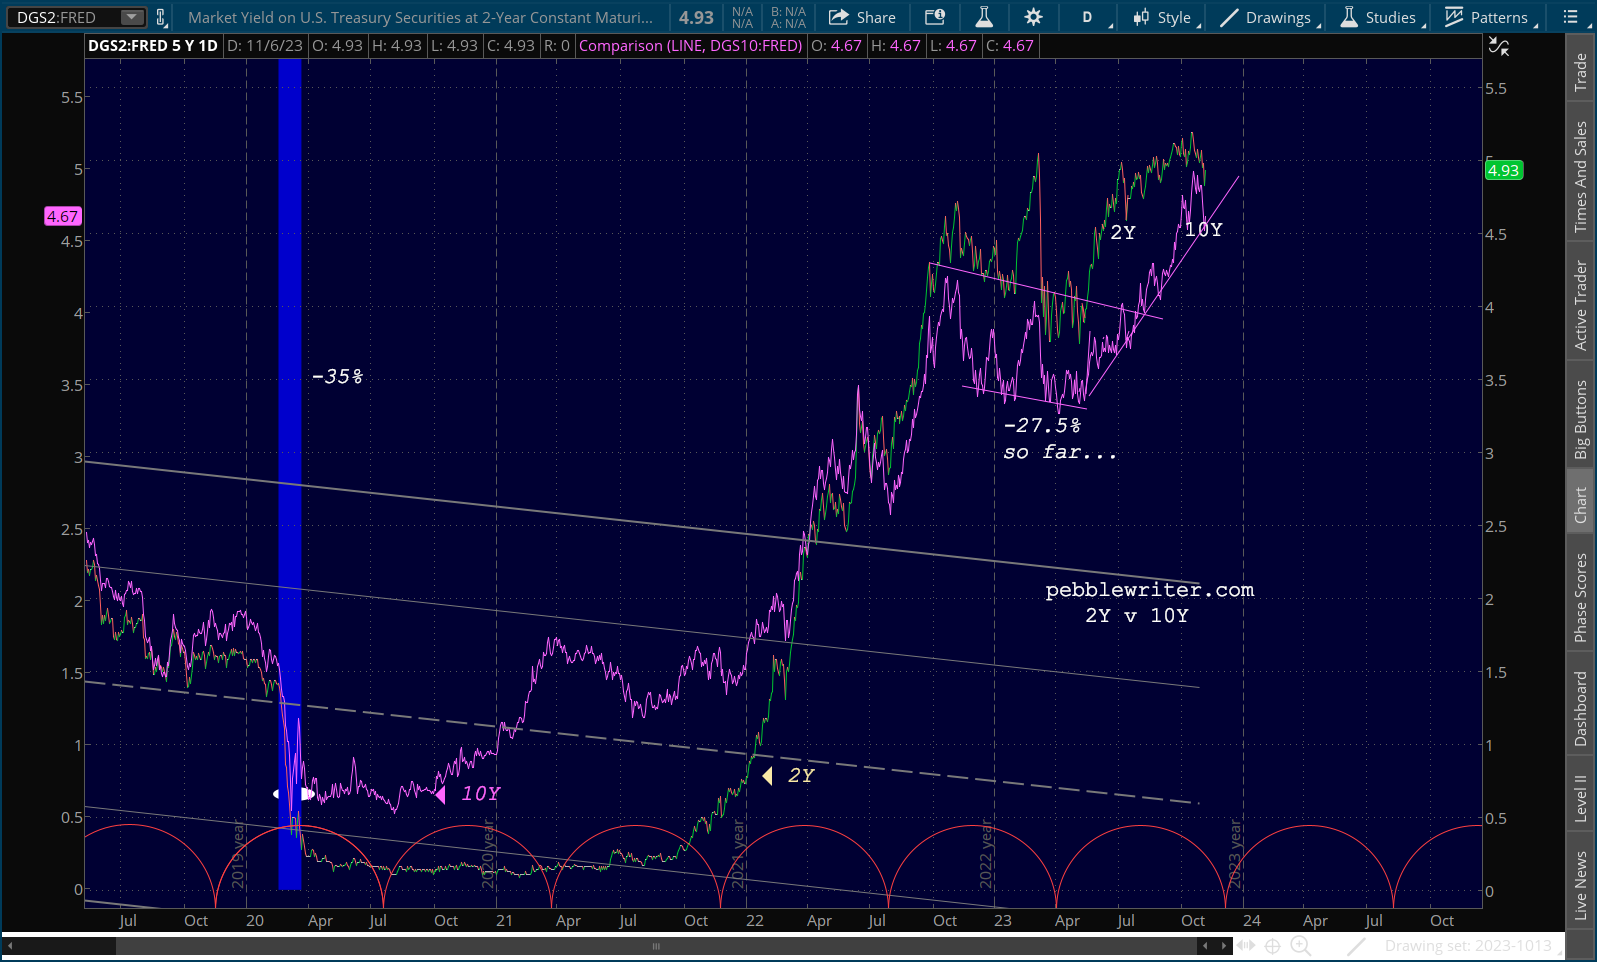Open the chart info card icon
This screenshot has width=1597, height=962.
point(934,17)
